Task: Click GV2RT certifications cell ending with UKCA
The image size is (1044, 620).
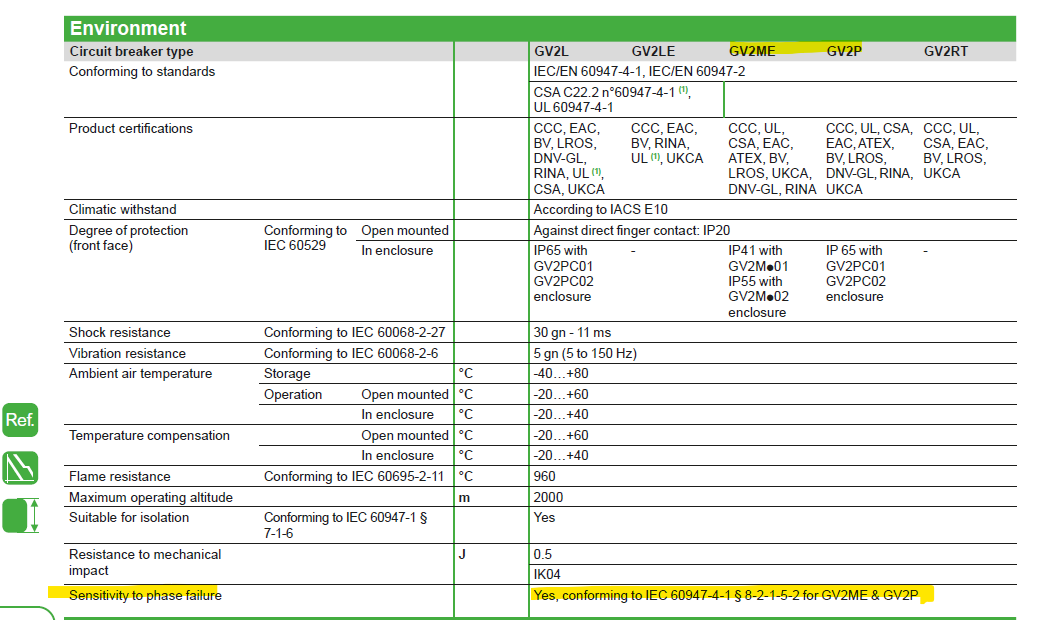Action: 955,151
